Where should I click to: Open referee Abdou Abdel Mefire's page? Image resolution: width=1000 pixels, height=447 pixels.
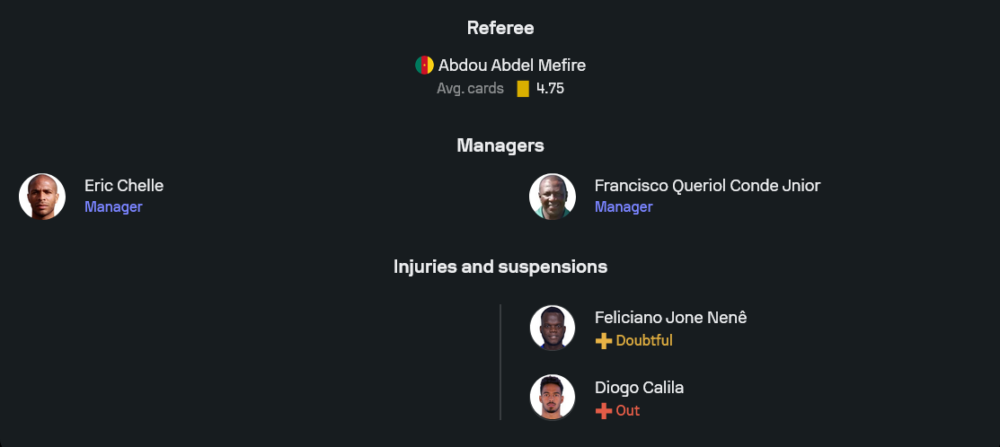click(x=512, y=65)
